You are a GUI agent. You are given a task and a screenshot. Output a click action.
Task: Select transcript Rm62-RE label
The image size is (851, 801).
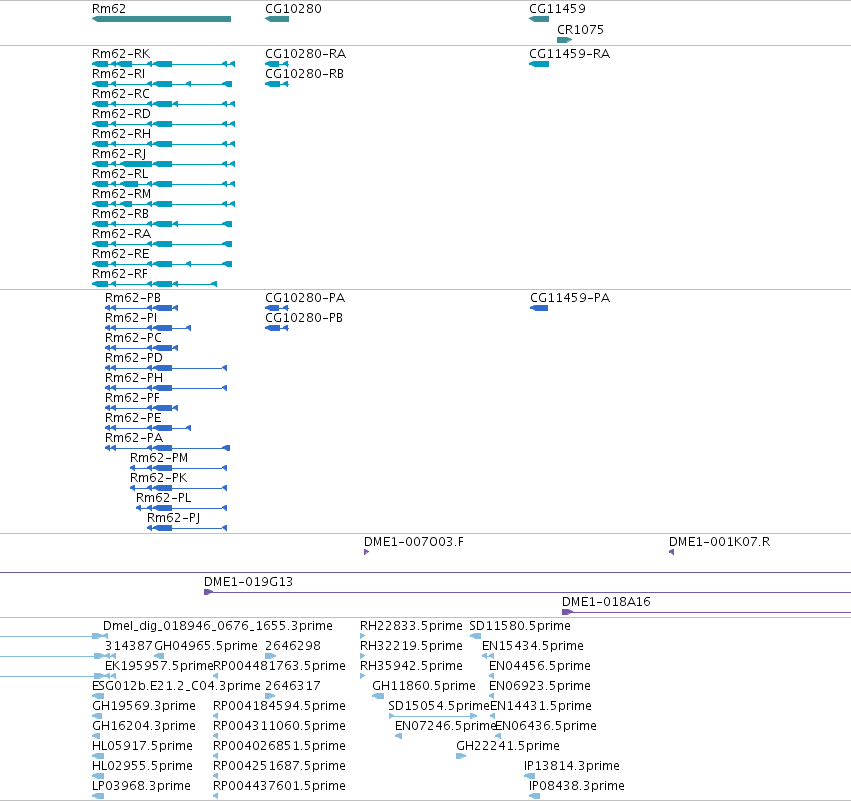(120, 253)
